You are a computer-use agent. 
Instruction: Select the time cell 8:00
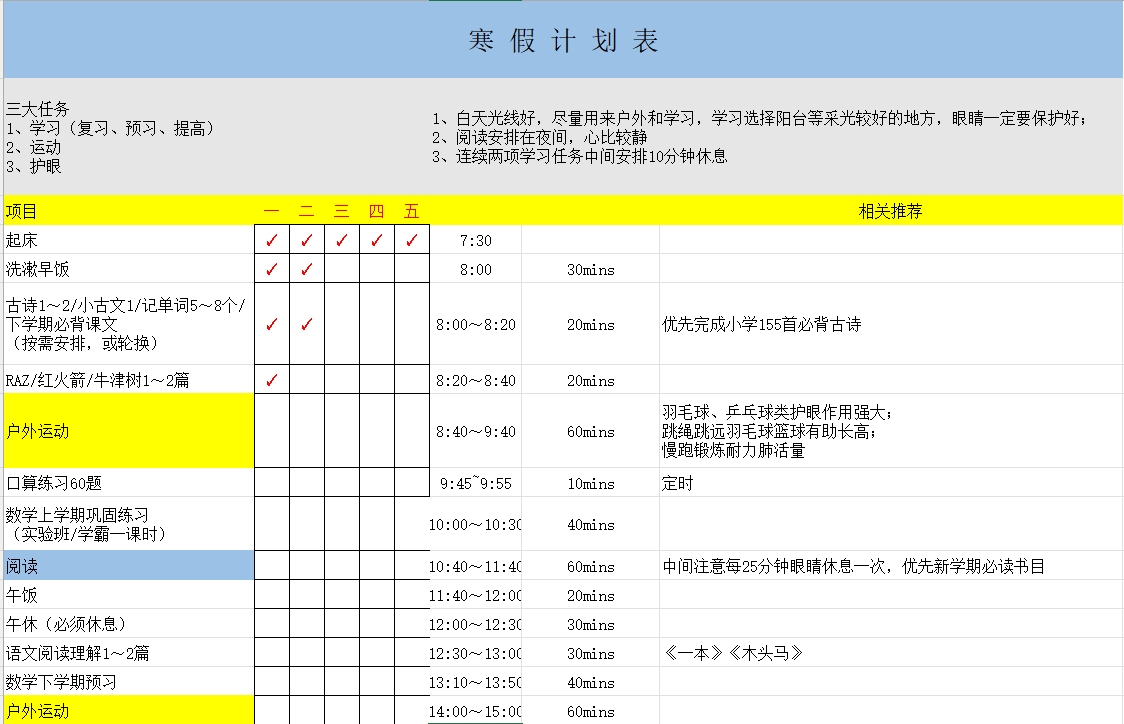pyautogui.click(x=476, y=269)
